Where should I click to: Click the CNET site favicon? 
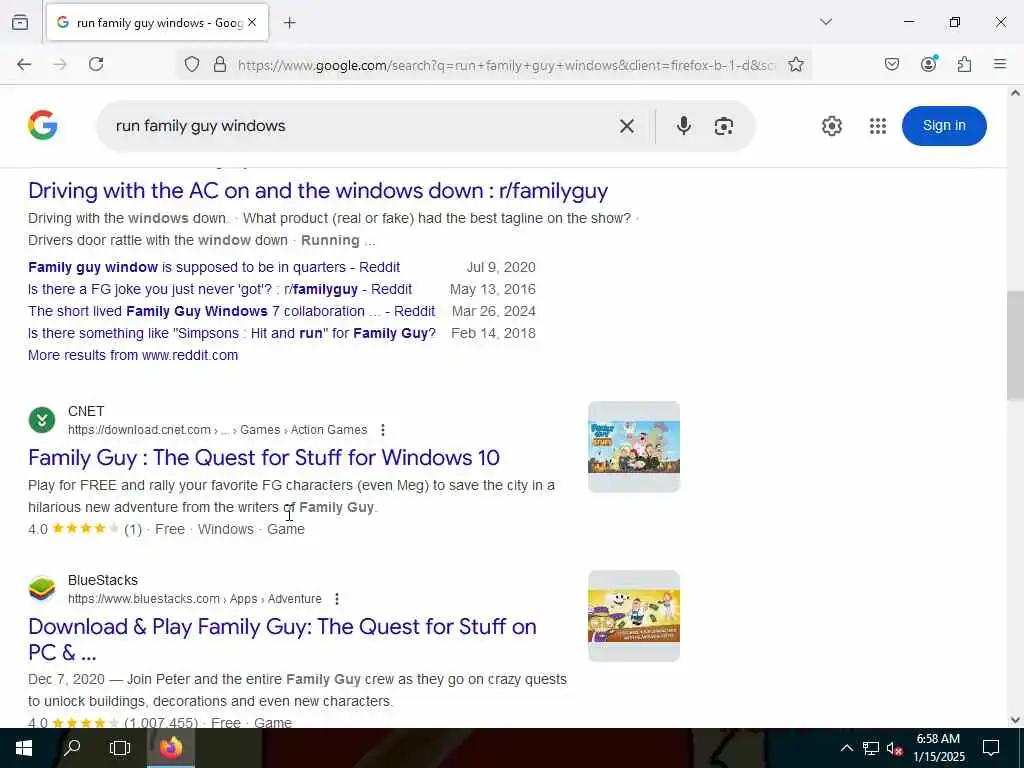coord(42,420)
